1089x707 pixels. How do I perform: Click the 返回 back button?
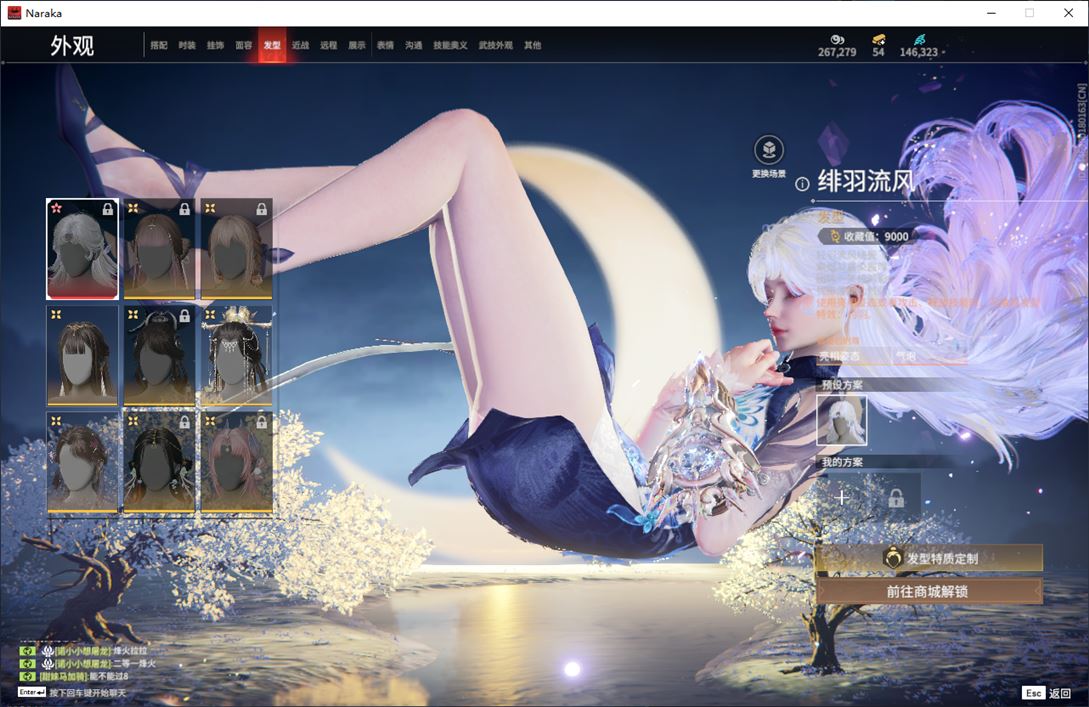point(1060,693)
